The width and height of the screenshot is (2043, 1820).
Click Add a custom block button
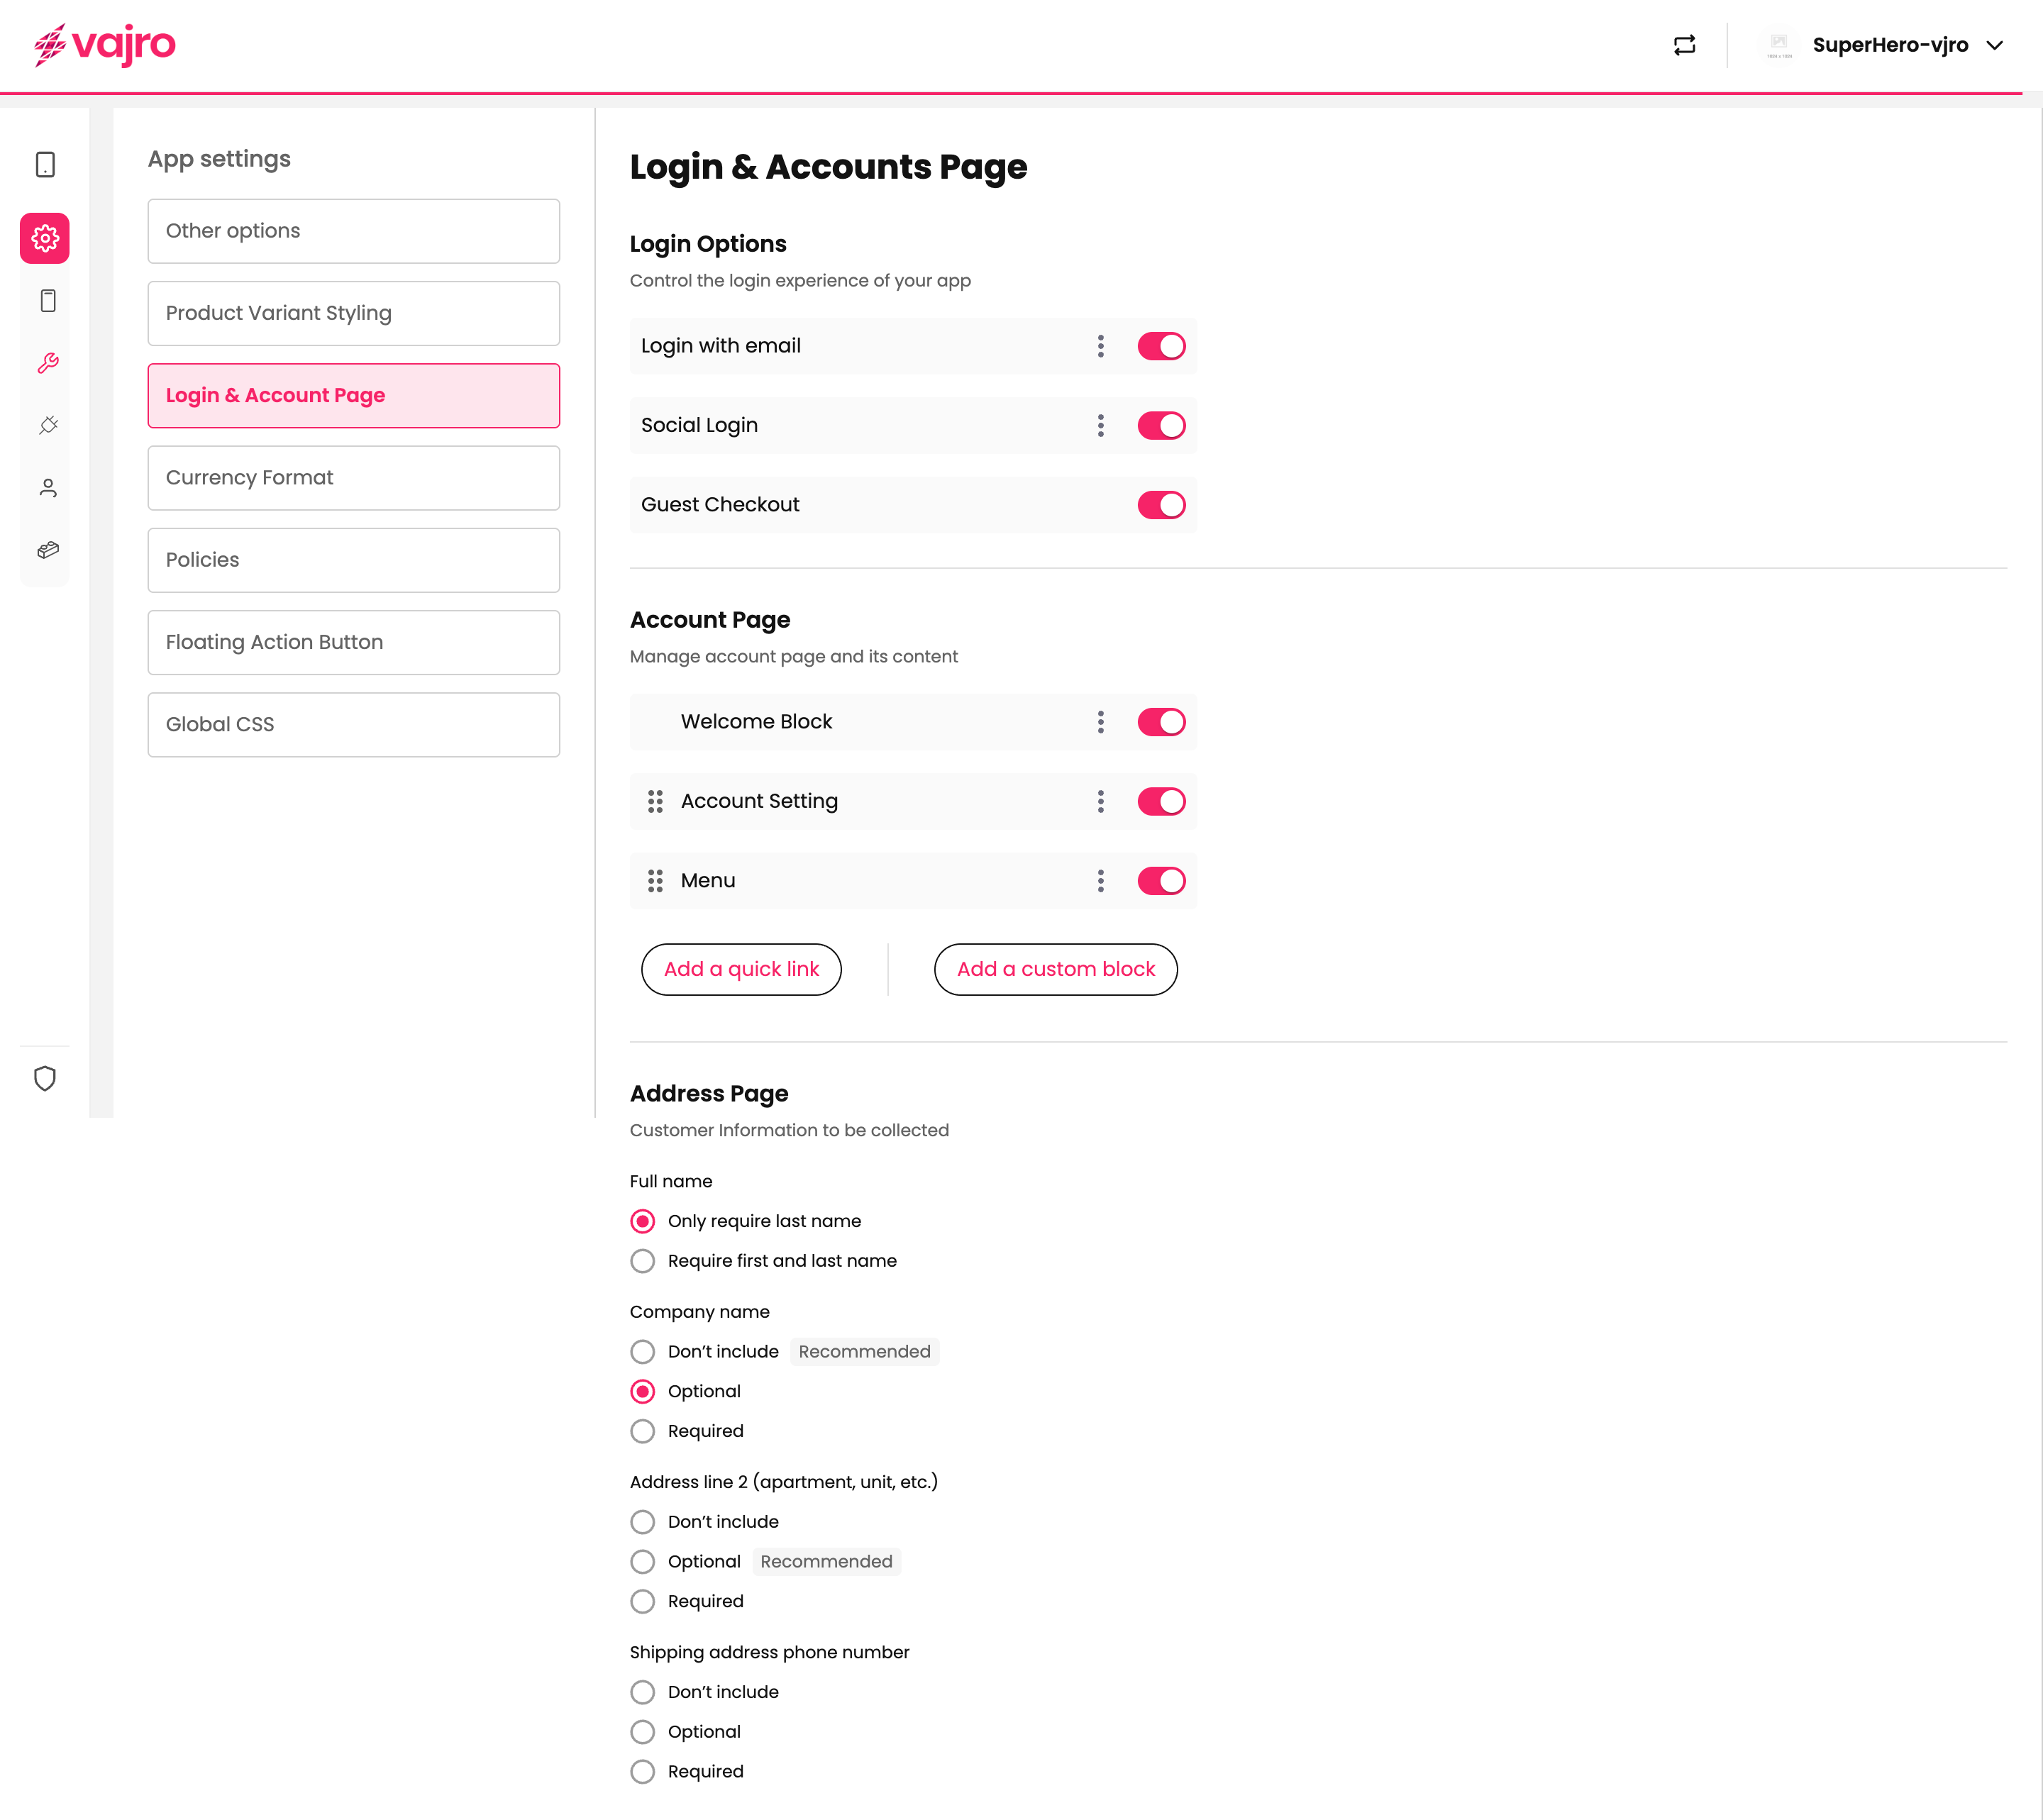[x=1055, y=969]
